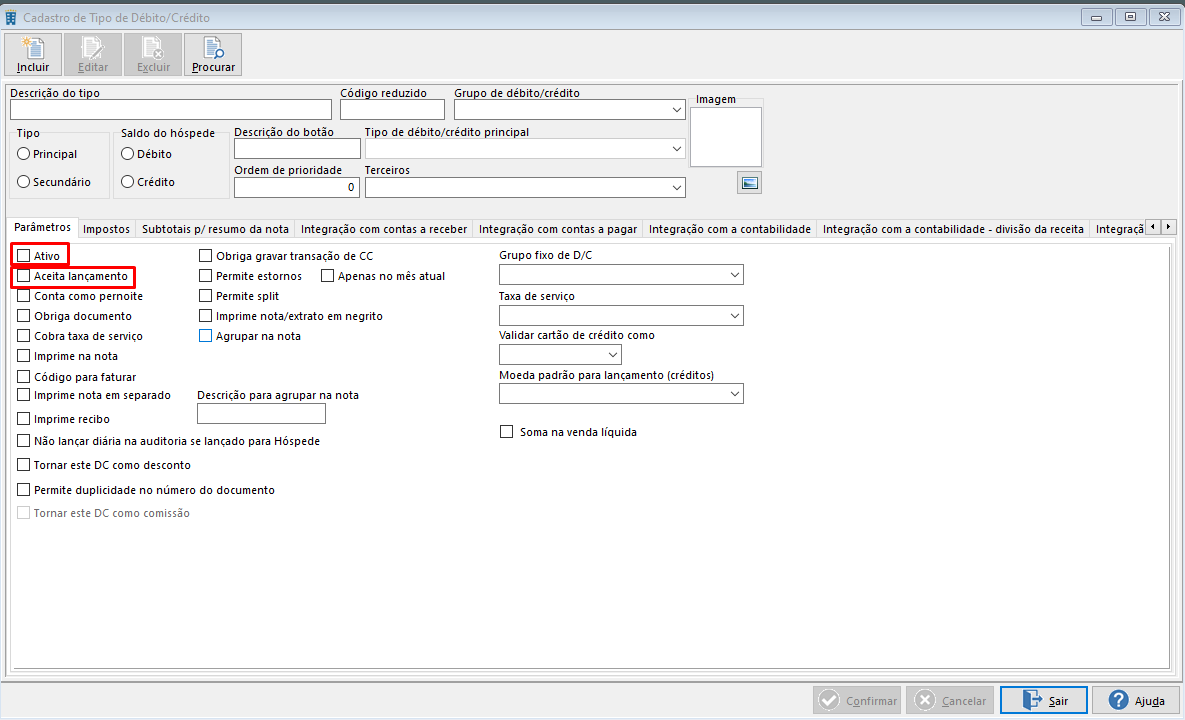Click the Código reduzido input

pos(392,110)
